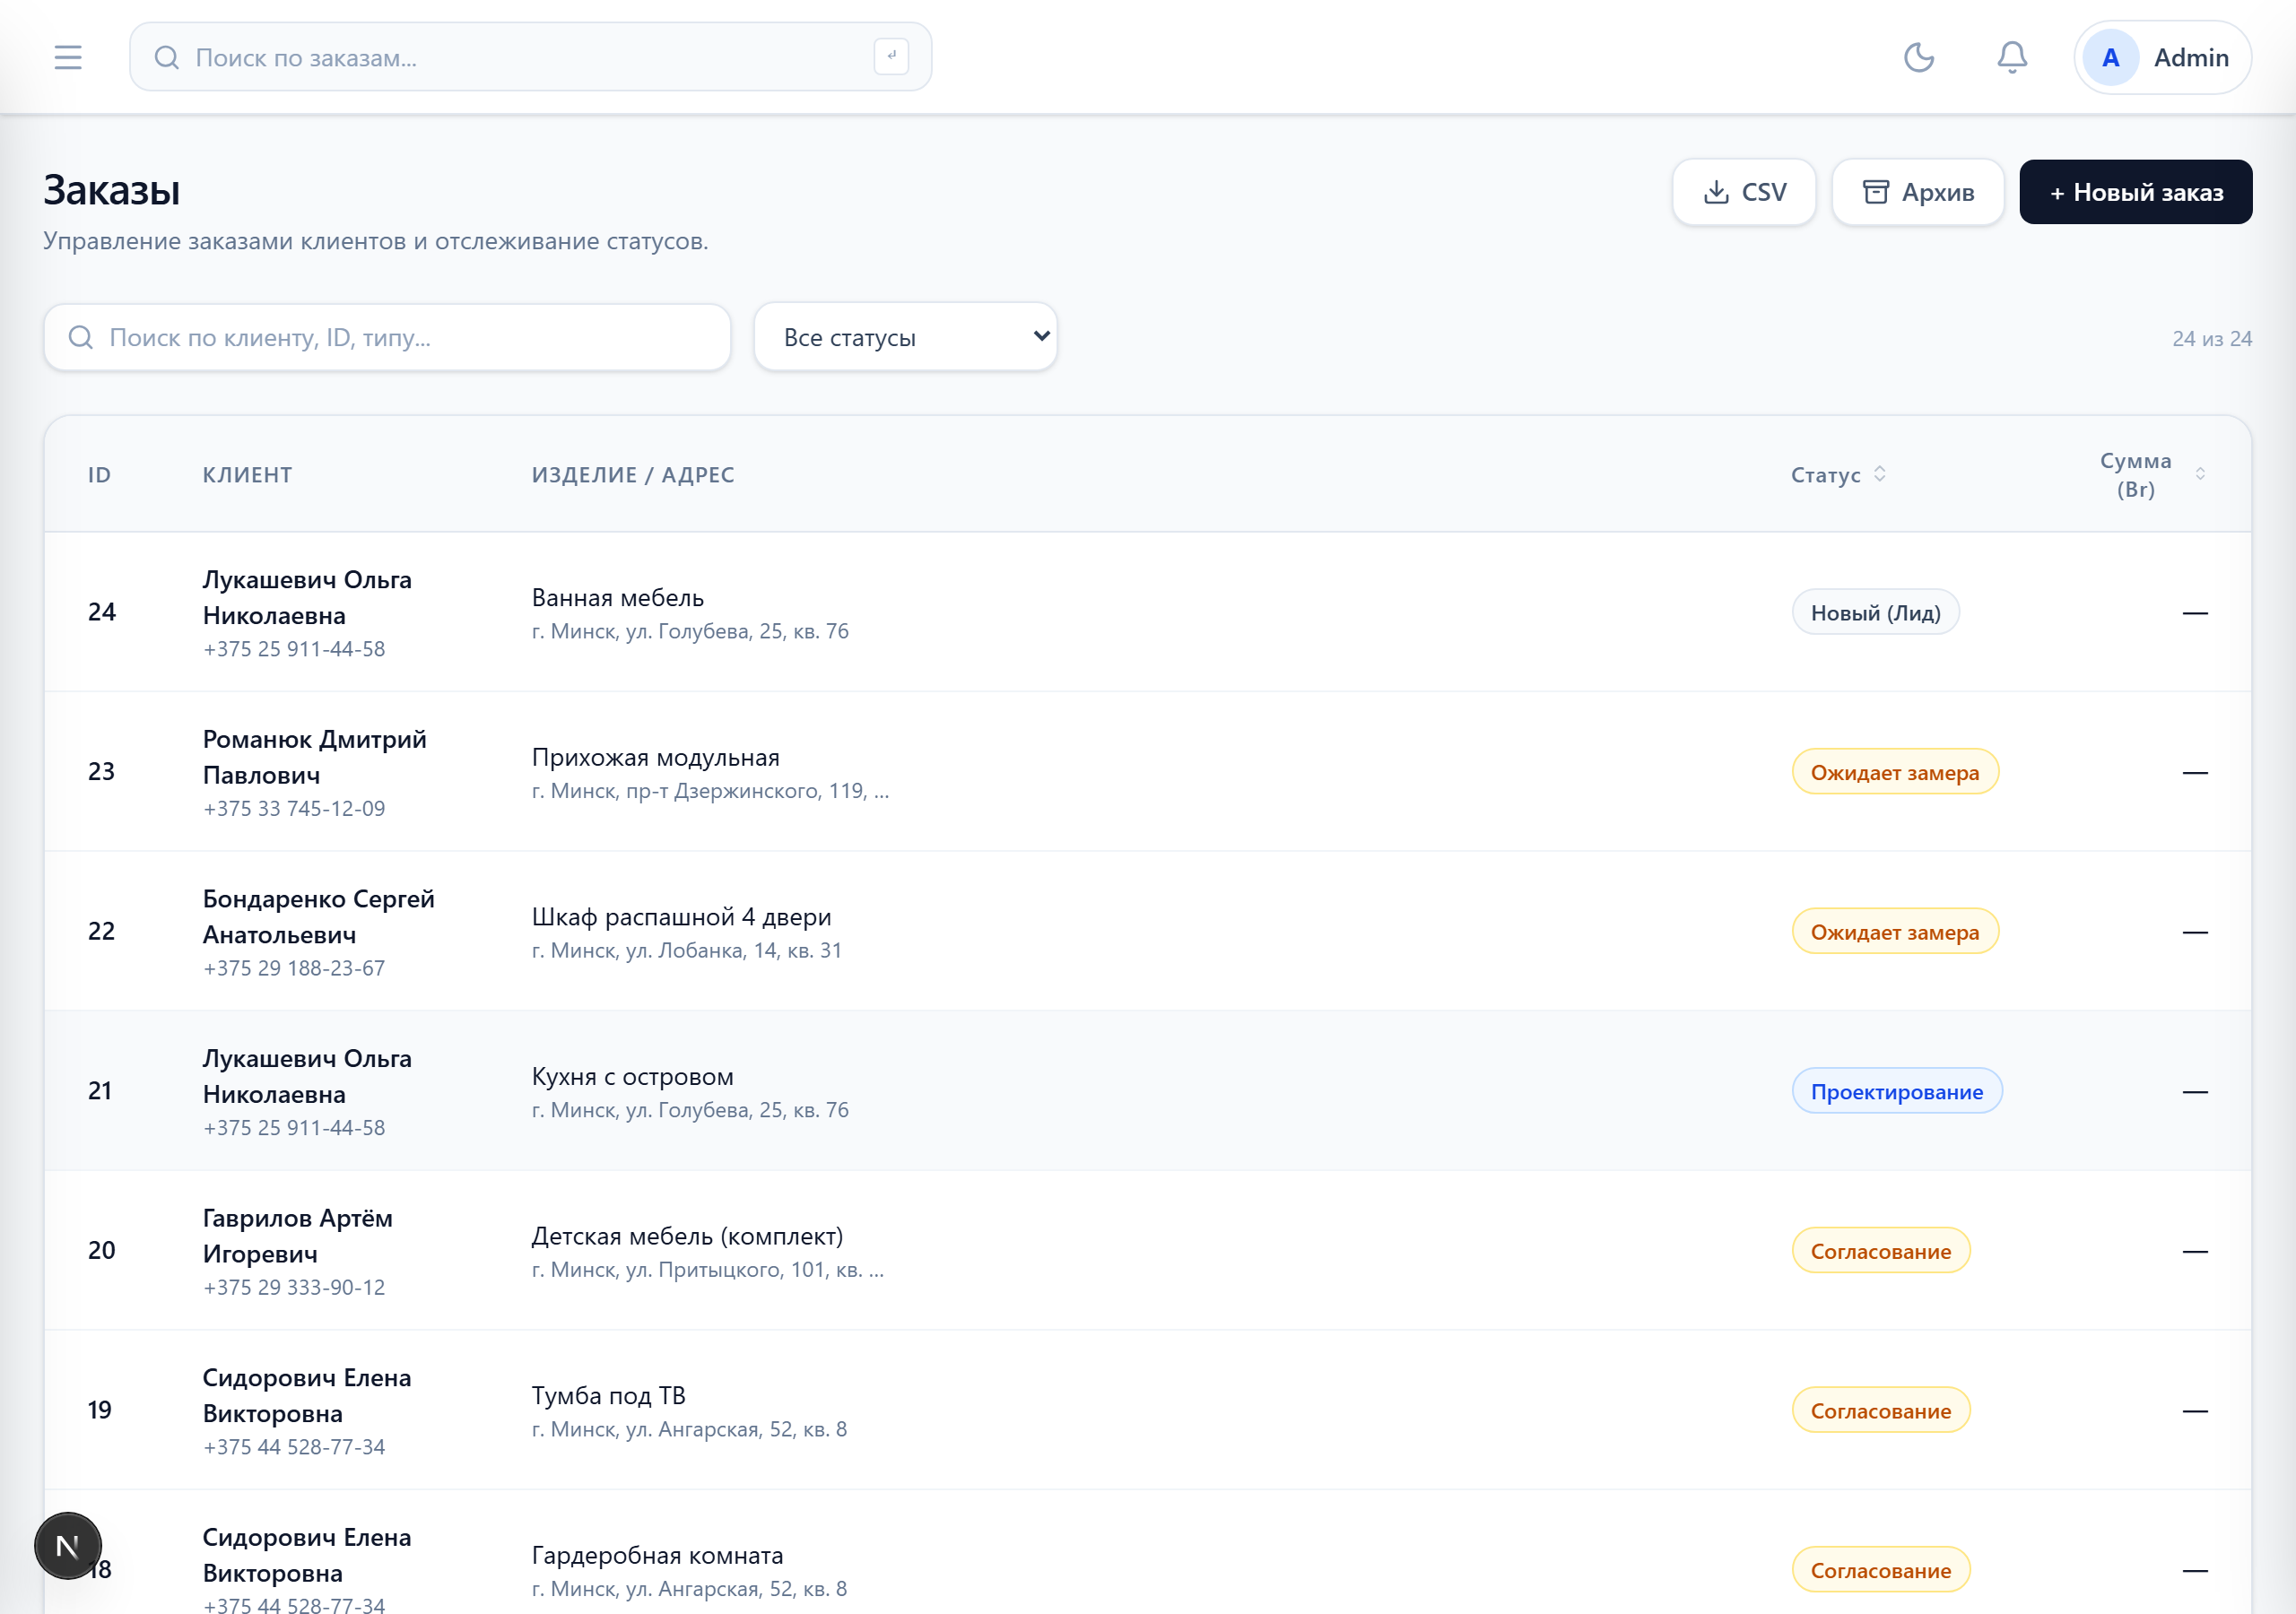The height and width of the screenshot is (1614, 2296).
Task: Click the КЛИЕНТ column header
Action: [247, 475]
